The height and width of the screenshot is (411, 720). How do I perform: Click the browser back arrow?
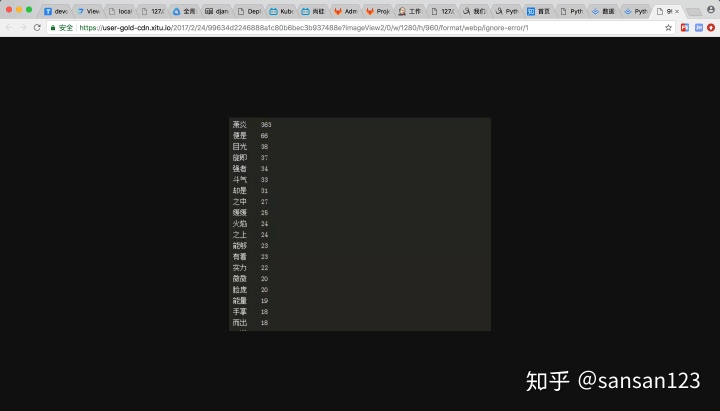point(9,28)
